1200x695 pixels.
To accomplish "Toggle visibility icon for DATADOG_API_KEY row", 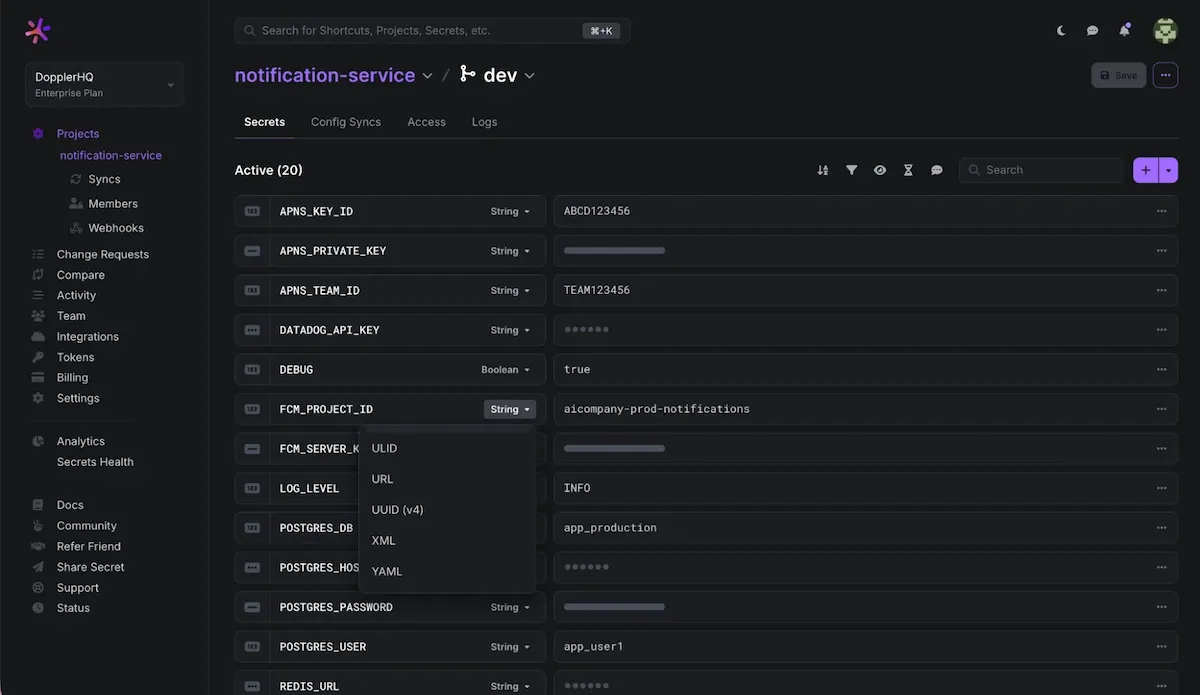I will [252, 330].
